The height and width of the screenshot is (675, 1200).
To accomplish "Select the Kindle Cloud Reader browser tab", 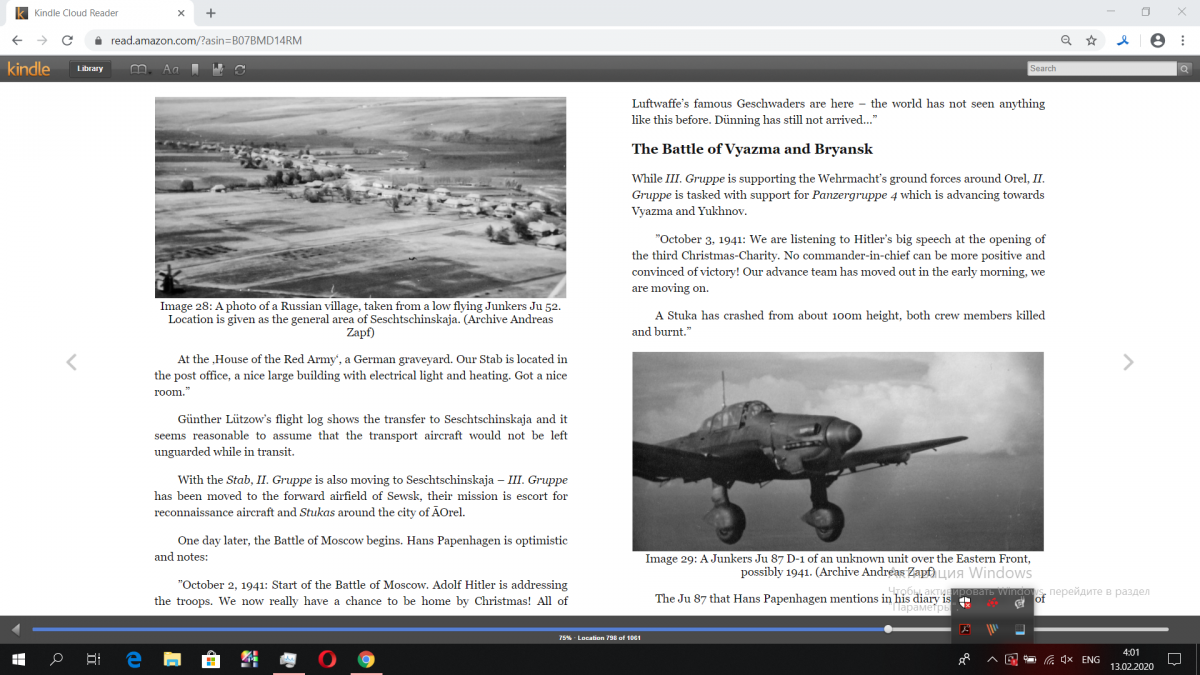I will coord(95,13).
